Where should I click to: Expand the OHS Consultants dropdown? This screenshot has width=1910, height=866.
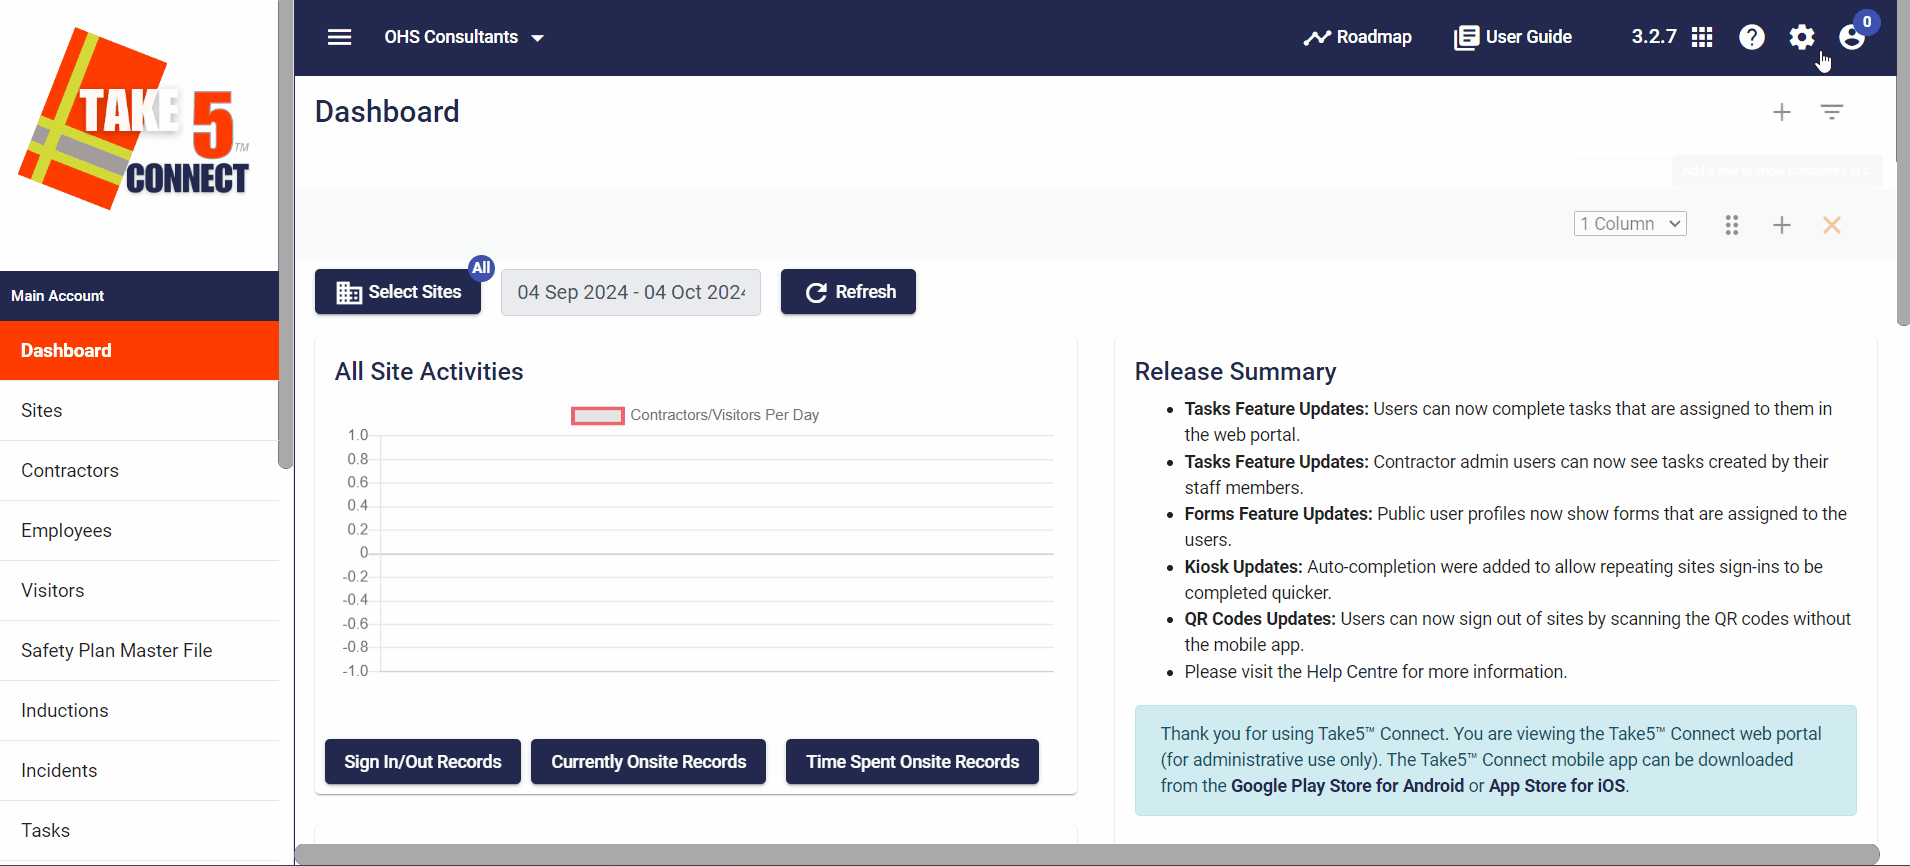(464, 37)
